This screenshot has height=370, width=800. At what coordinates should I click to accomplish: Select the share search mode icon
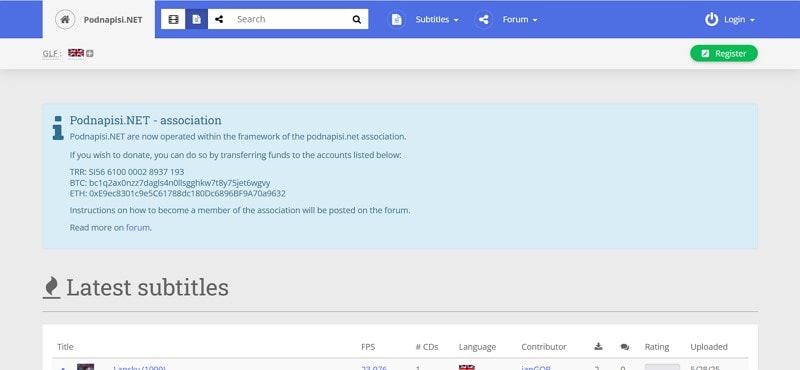(219, 19)
